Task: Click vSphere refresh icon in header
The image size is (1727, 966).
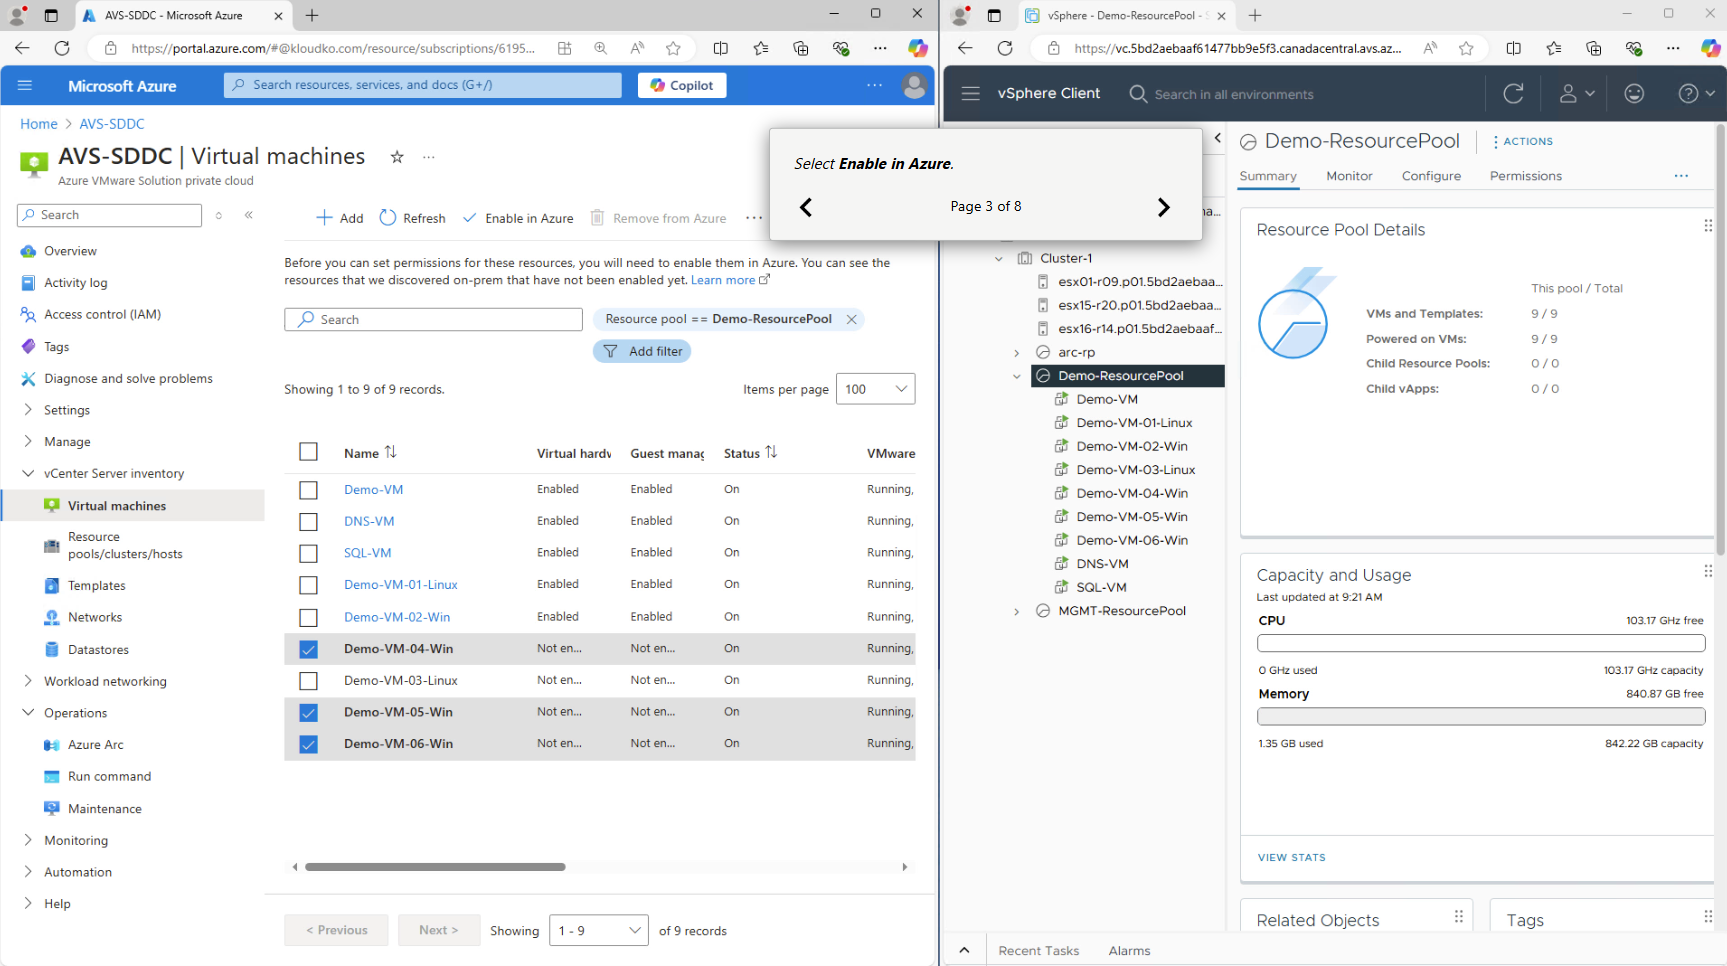Action: (x=1514, y=93)
